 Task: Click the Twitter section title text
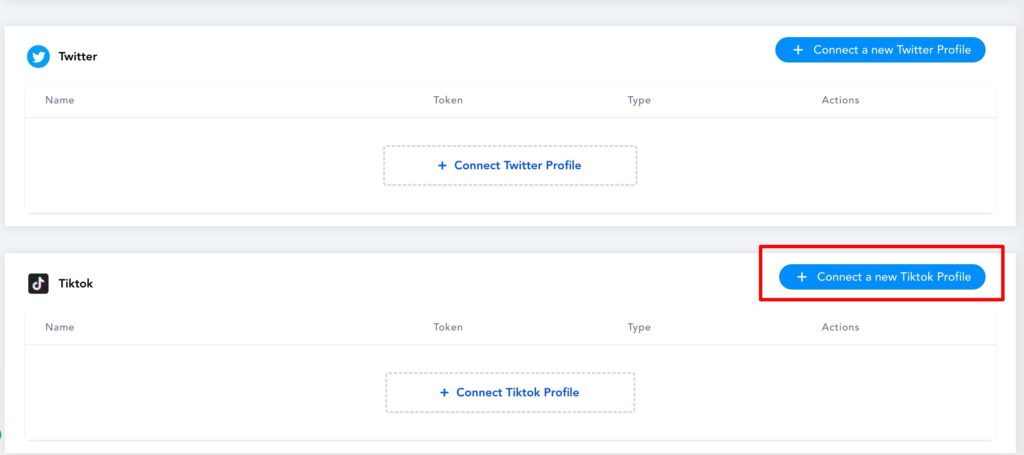coord(78,57)
